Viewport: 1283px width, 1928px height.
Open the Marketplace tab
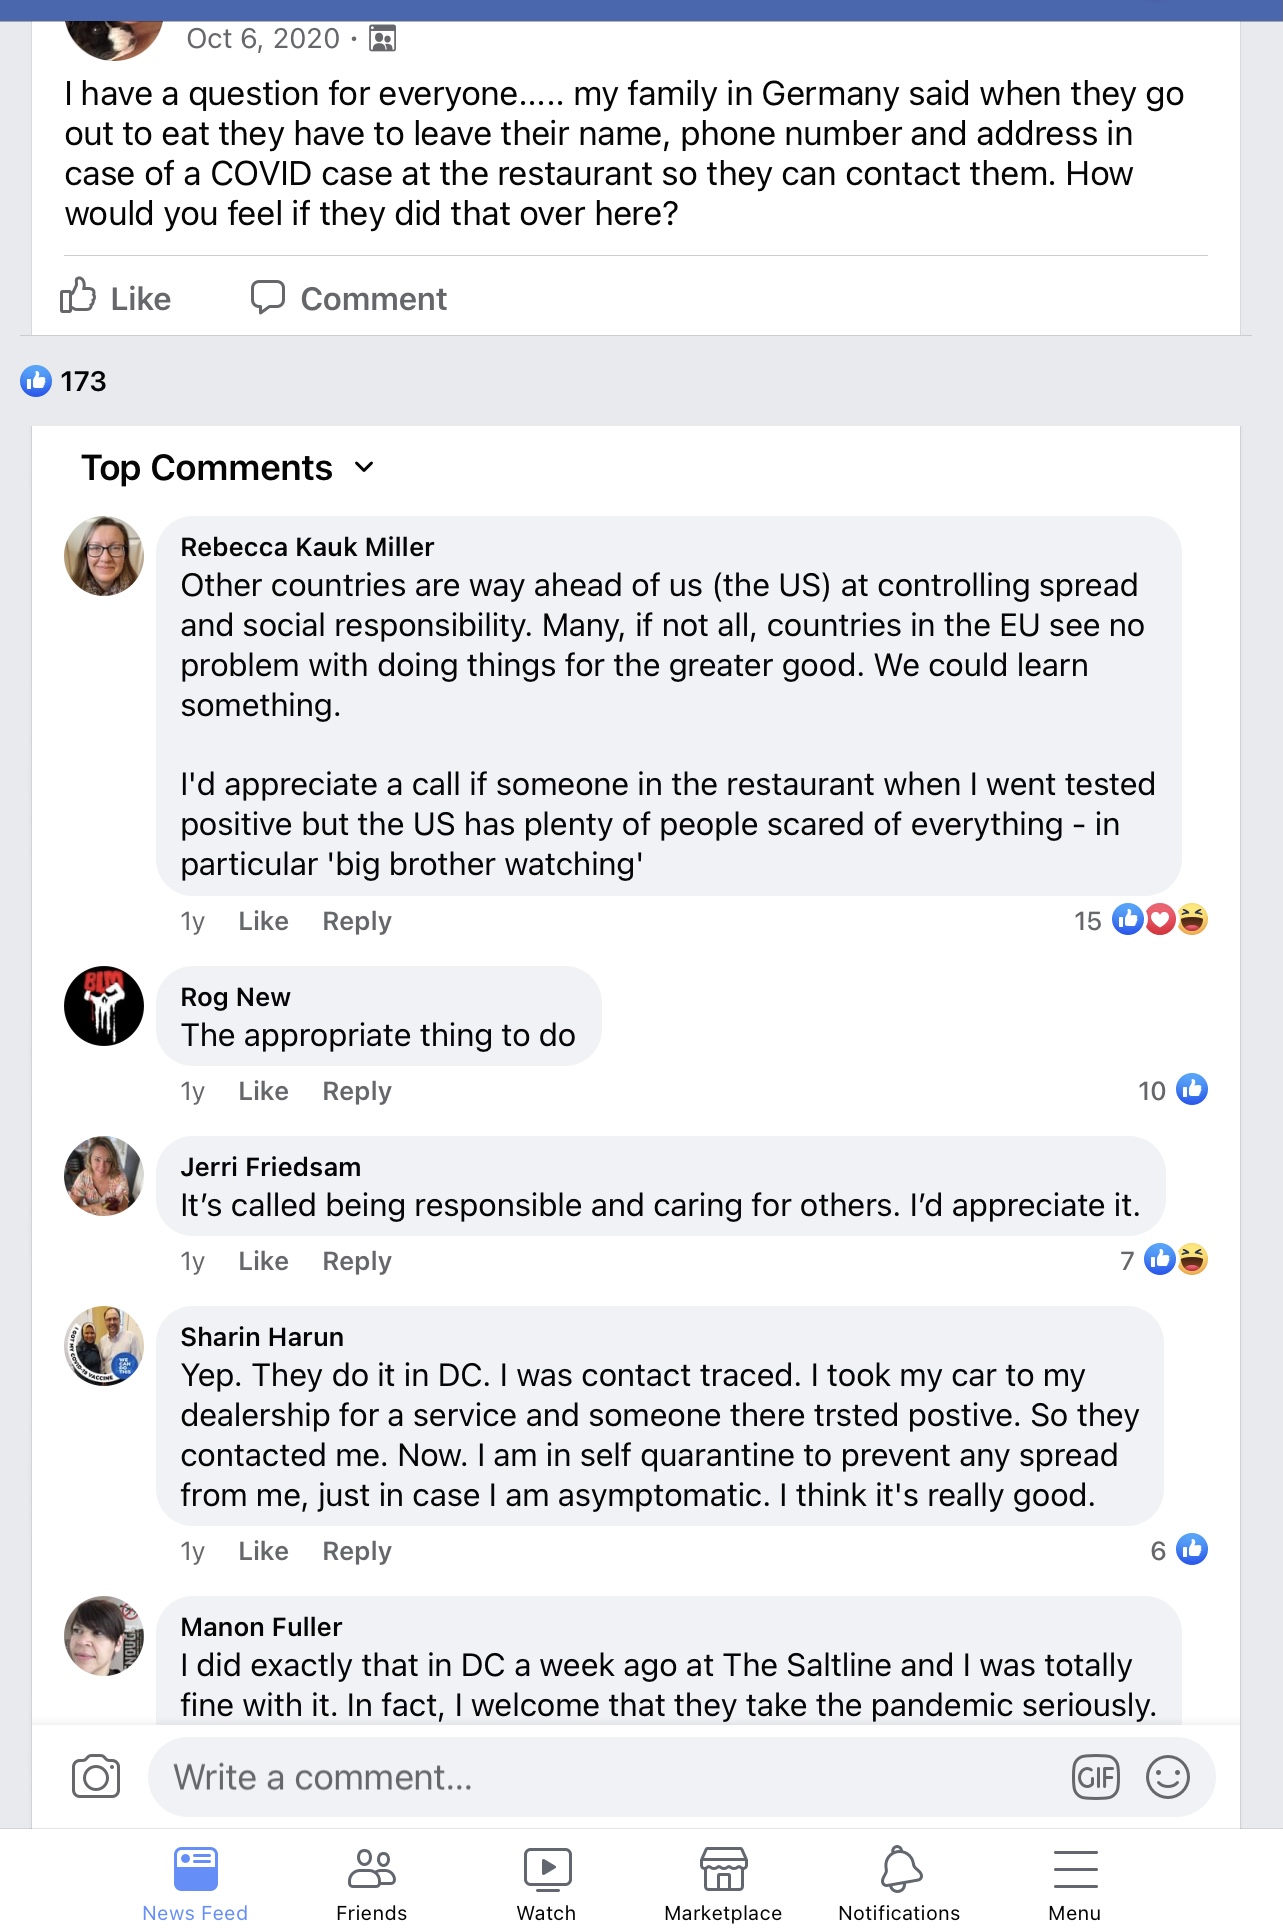pos(723,1884)
